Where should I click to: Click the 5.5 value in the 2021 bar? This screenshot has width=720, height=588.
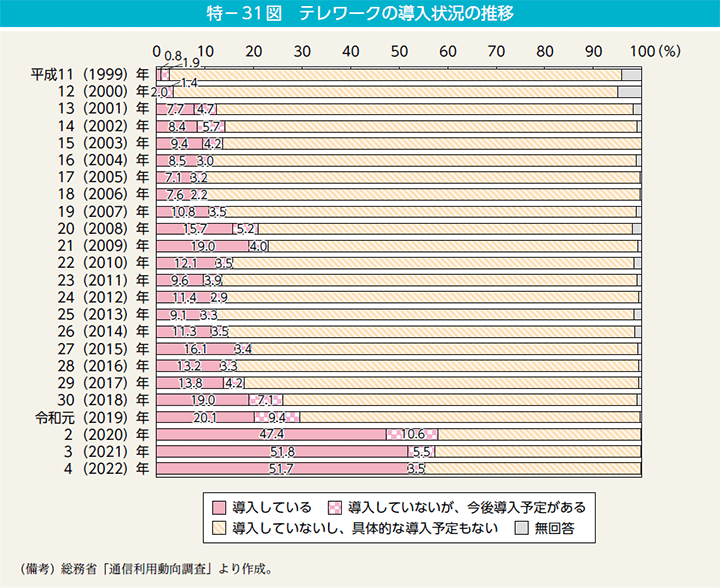(x=422, y=452)
